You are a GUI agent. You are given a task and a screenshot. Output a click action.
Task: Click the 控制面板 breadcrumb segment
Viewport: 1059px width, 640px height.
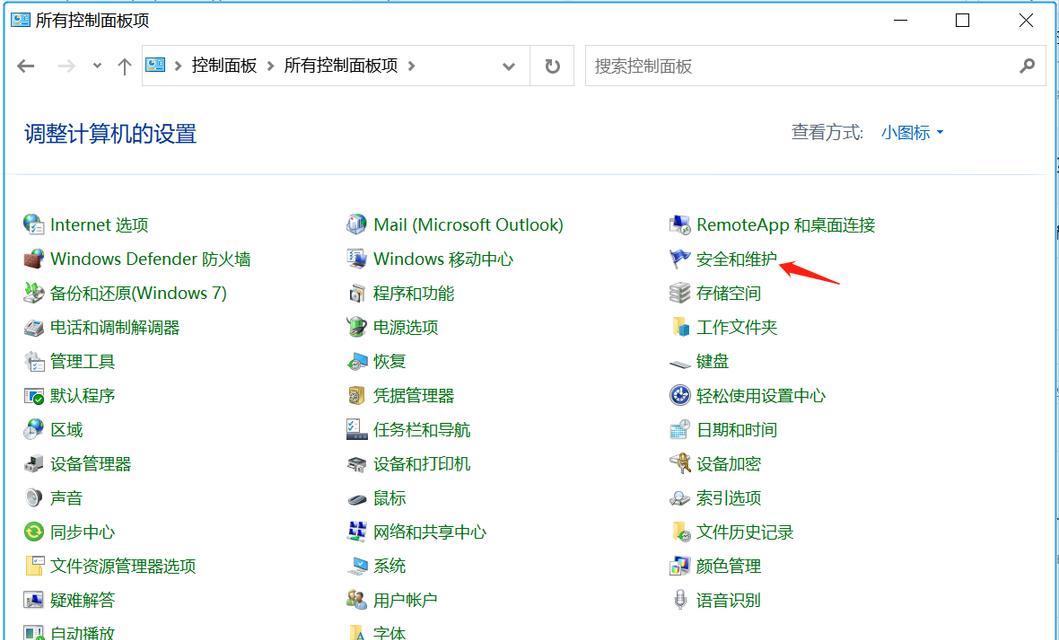[224, 65]
